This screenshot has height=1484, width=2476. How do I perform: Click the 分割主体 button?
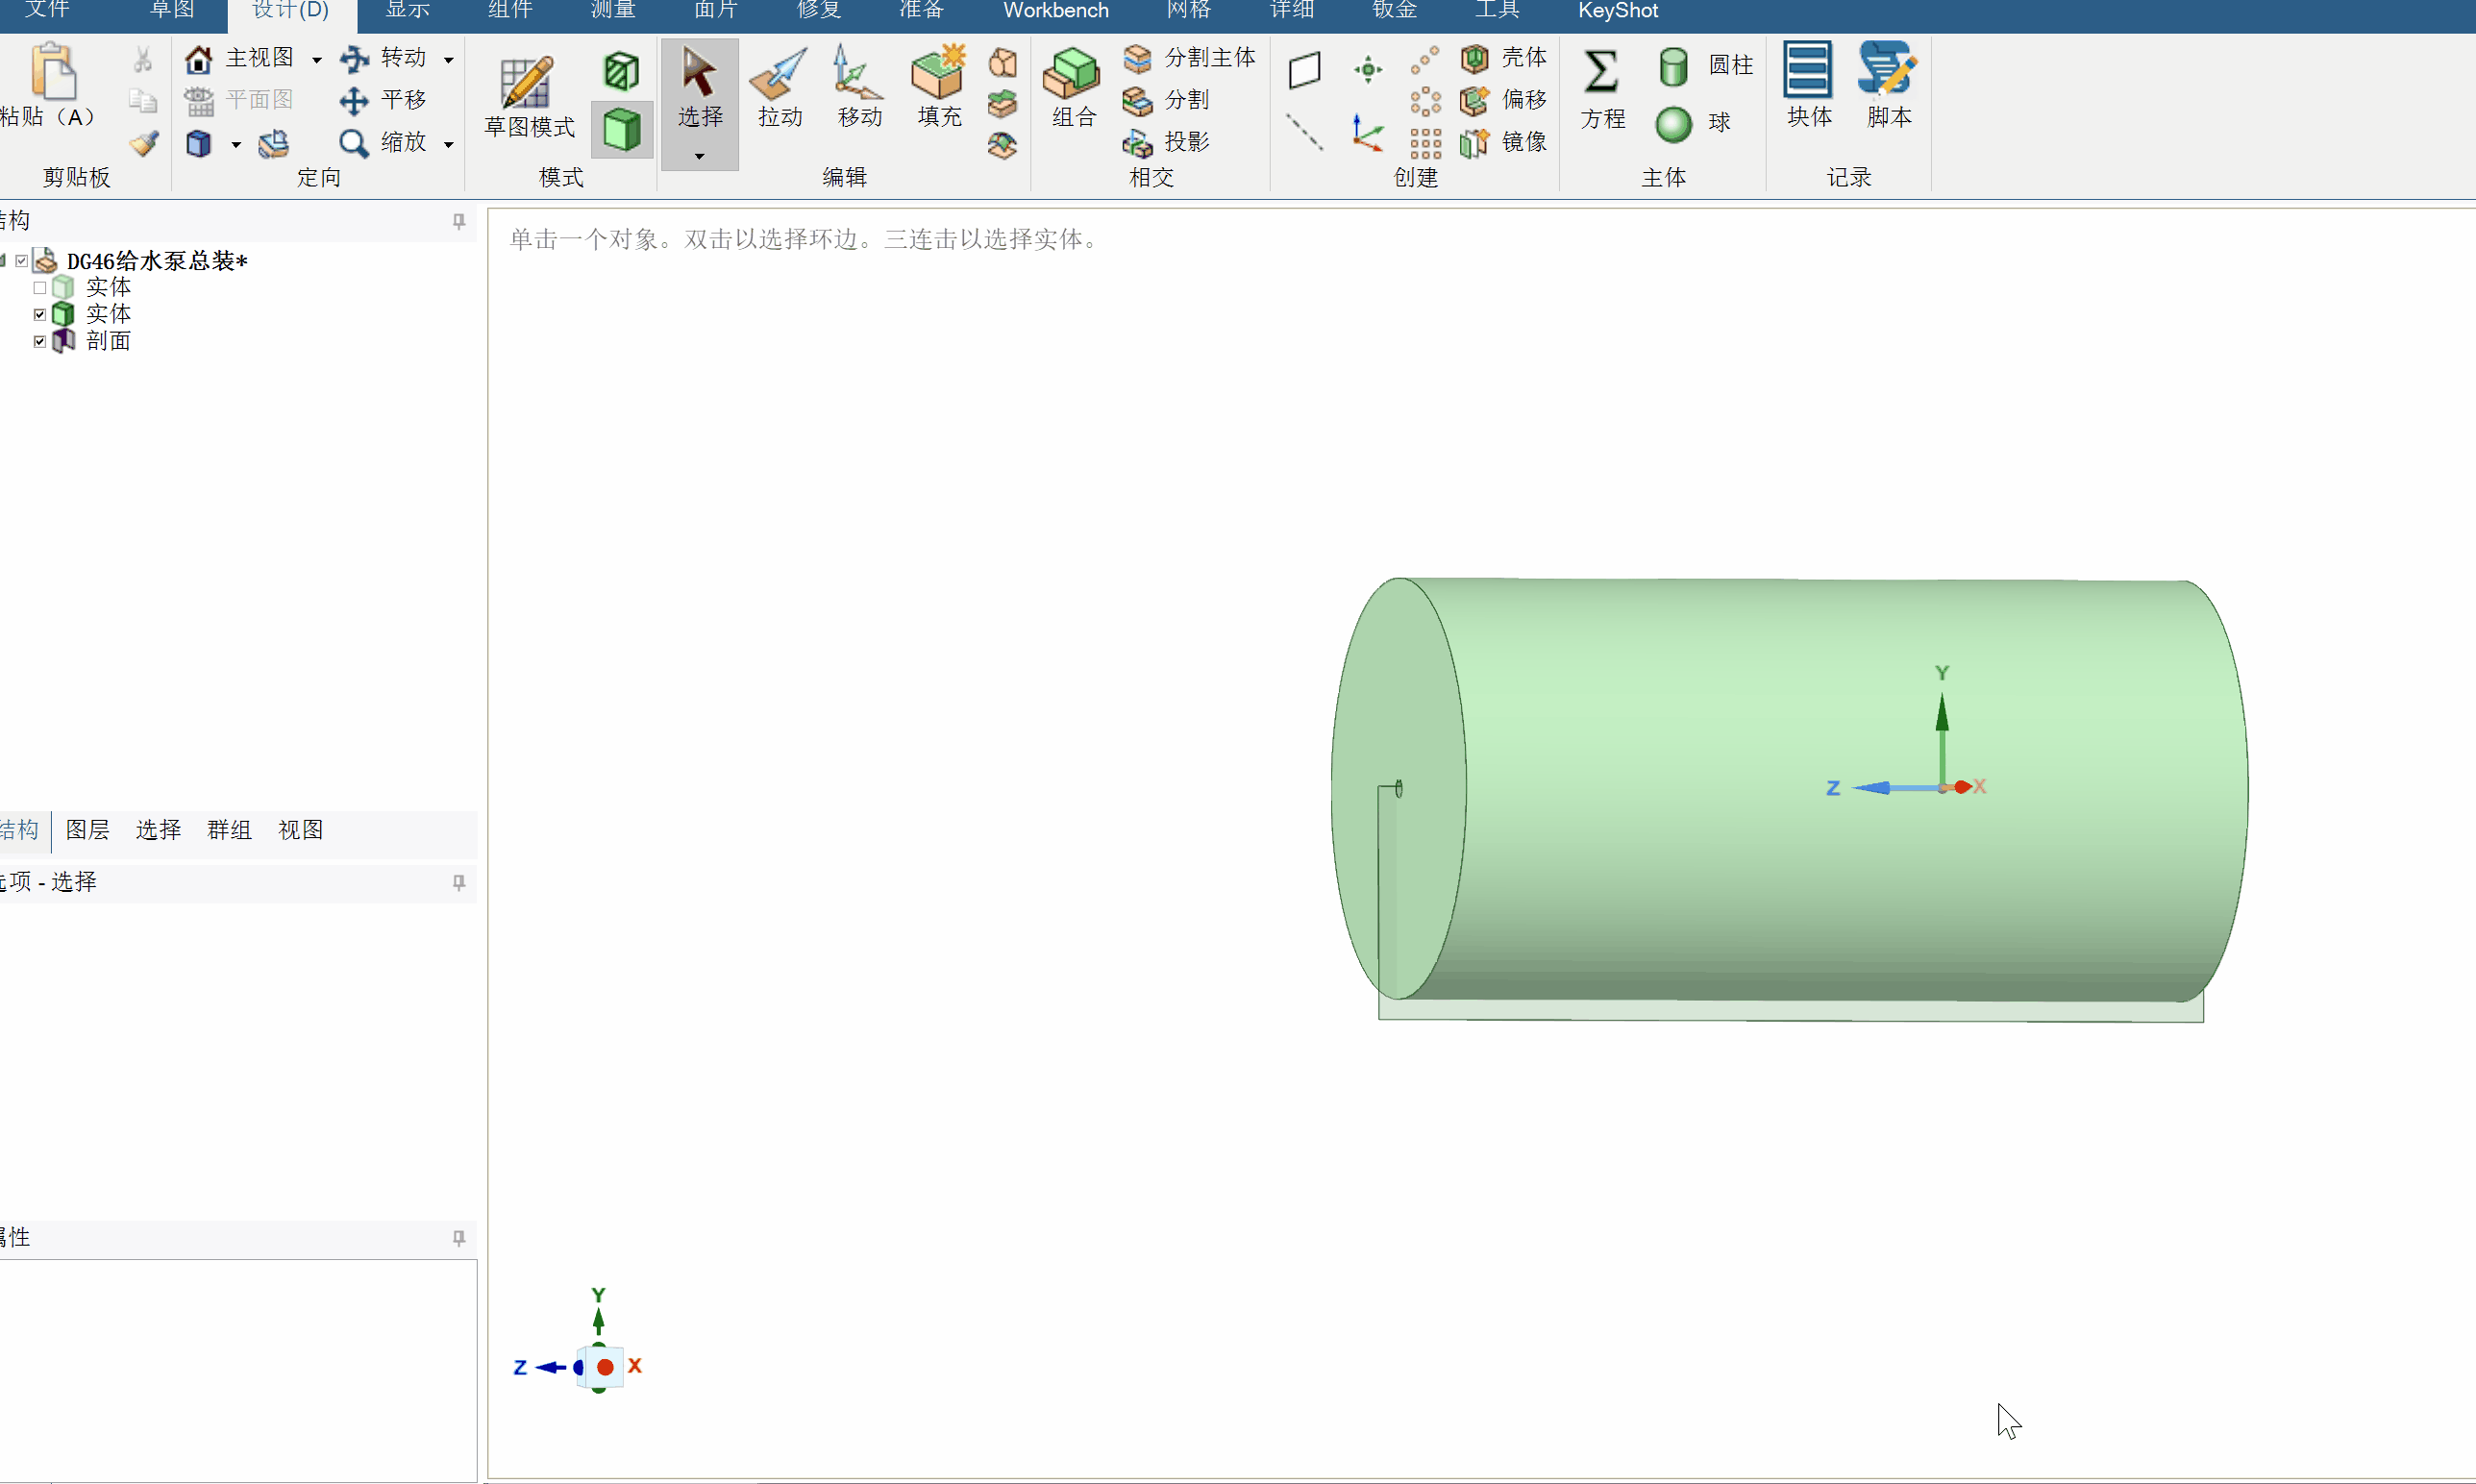pyautogui.click(x=1189, y=58)
